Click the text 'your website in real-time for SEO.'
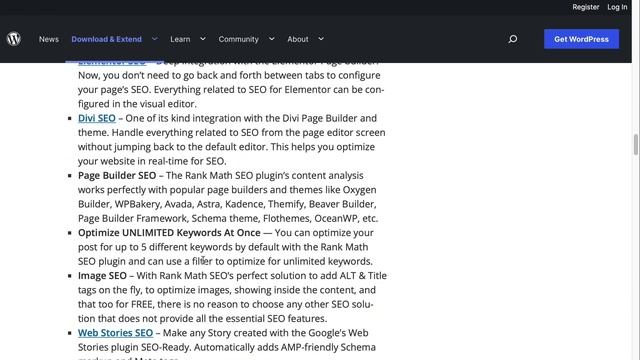The image size is (640, 360). (x=152, y=161)
